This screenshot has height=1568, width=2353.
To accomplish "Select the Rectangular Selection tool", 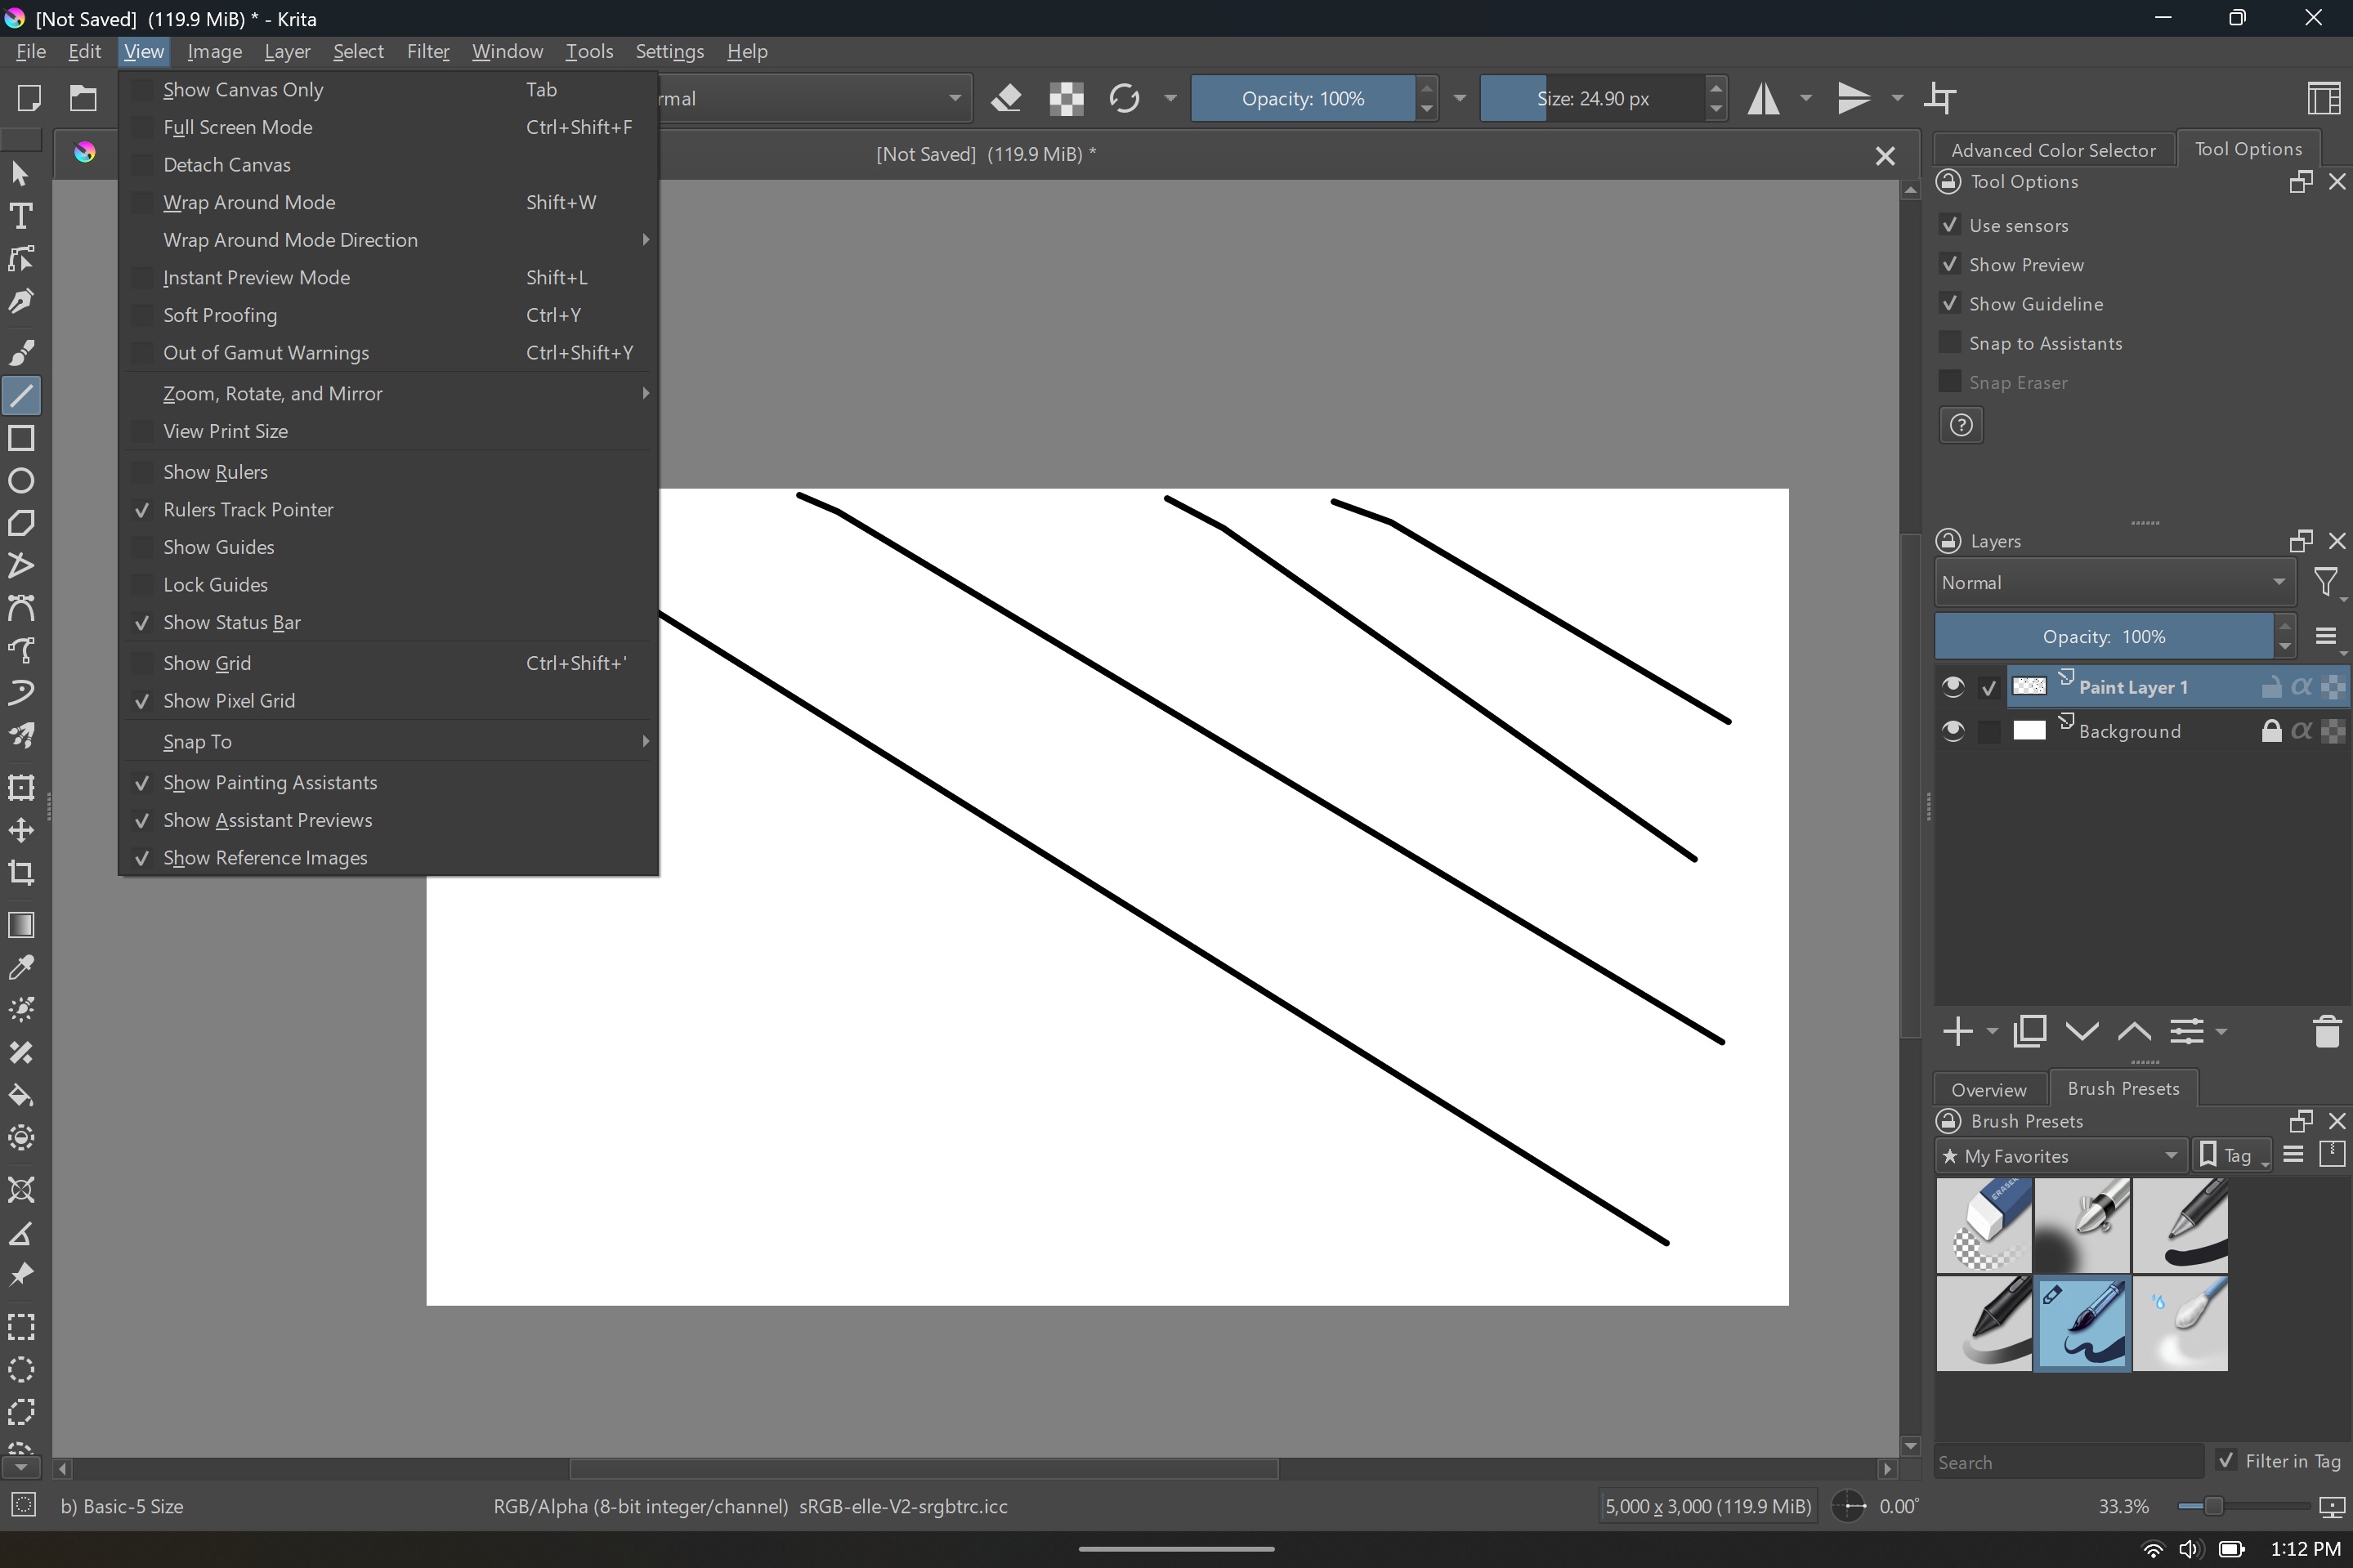I will click(x=21, y=1327).
